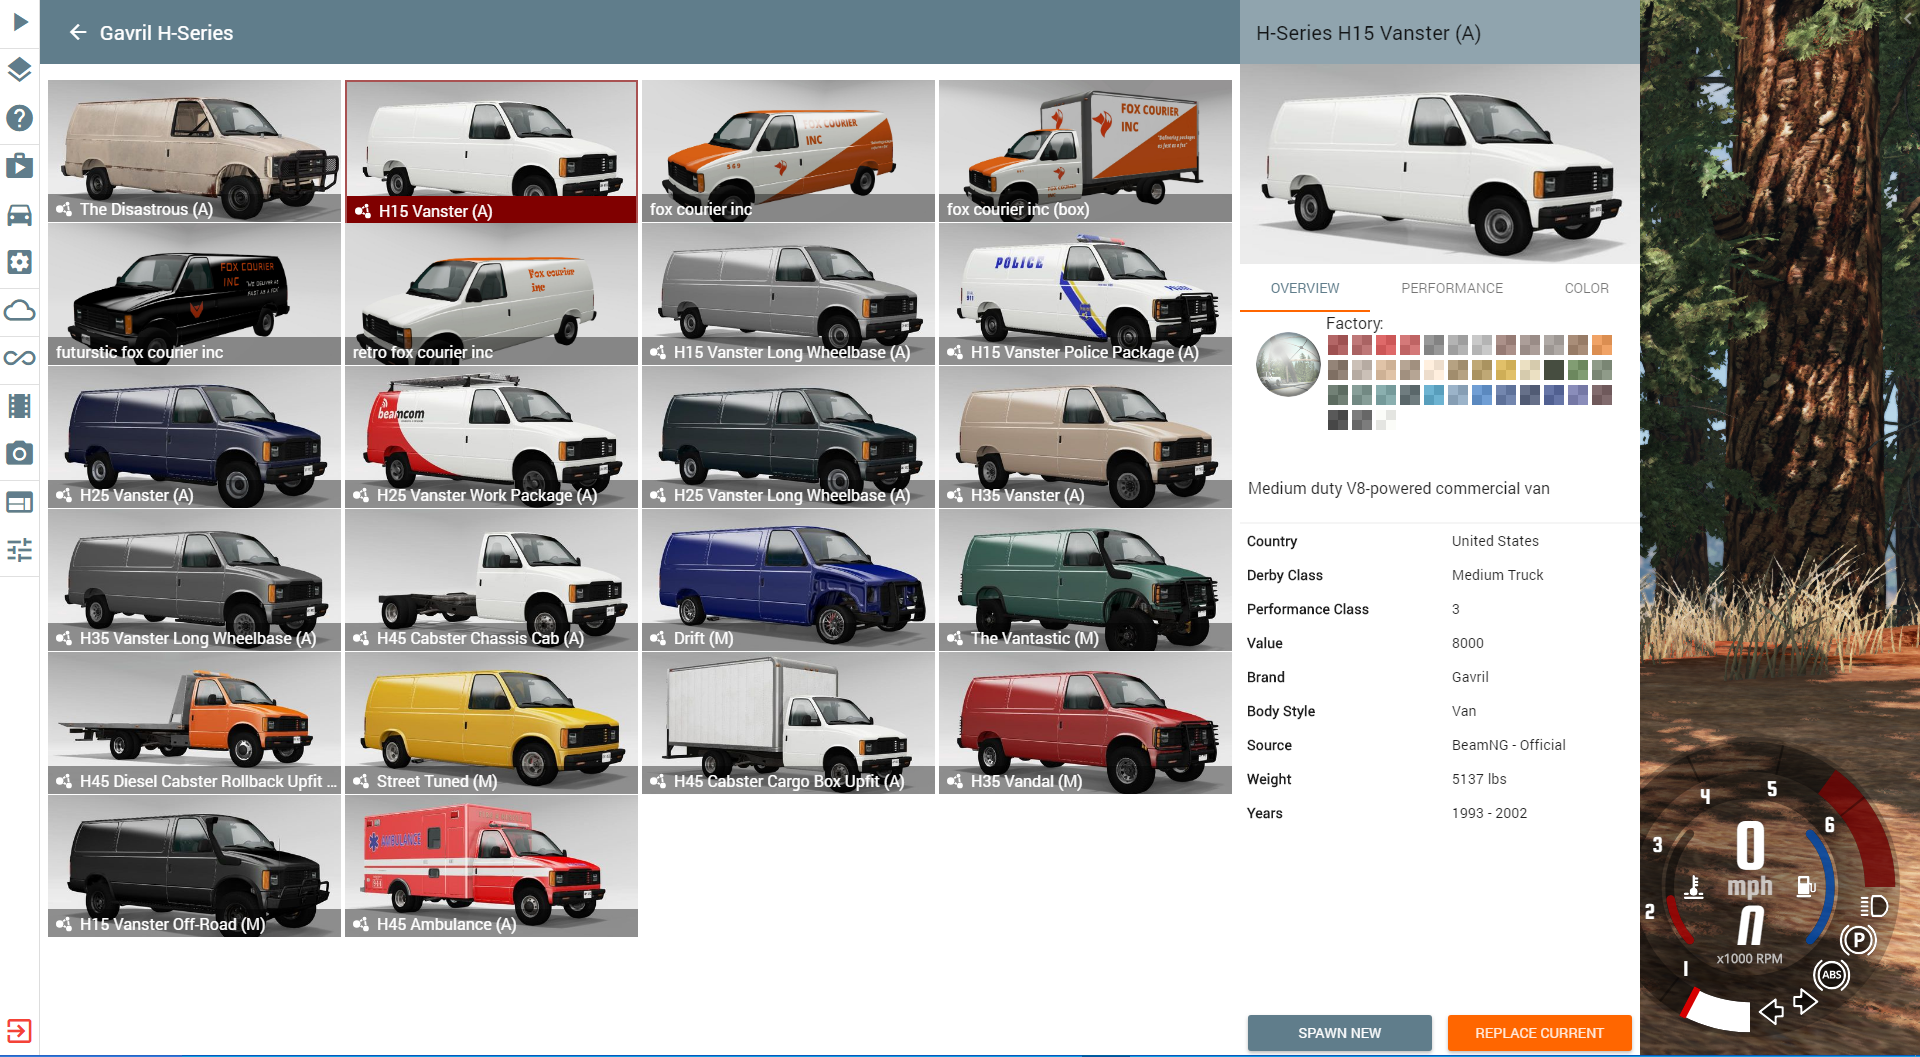This screenshot has width=1920, height=1057.
Task: Open the camera photo mode icon
Action: click(x=20, y=454)
